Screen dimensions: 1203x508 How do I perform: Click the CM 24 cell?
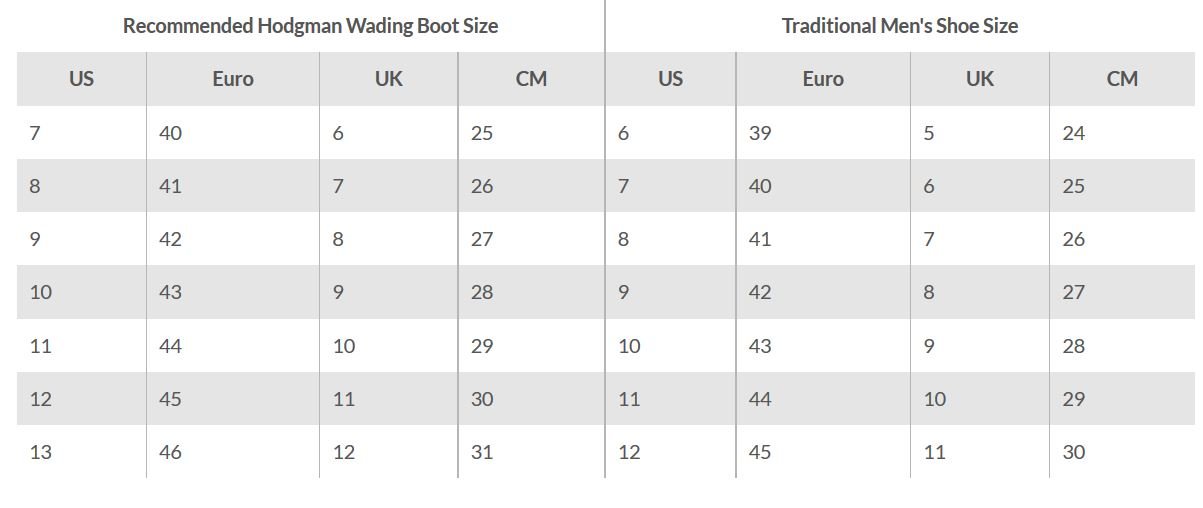click(1073, 133)
